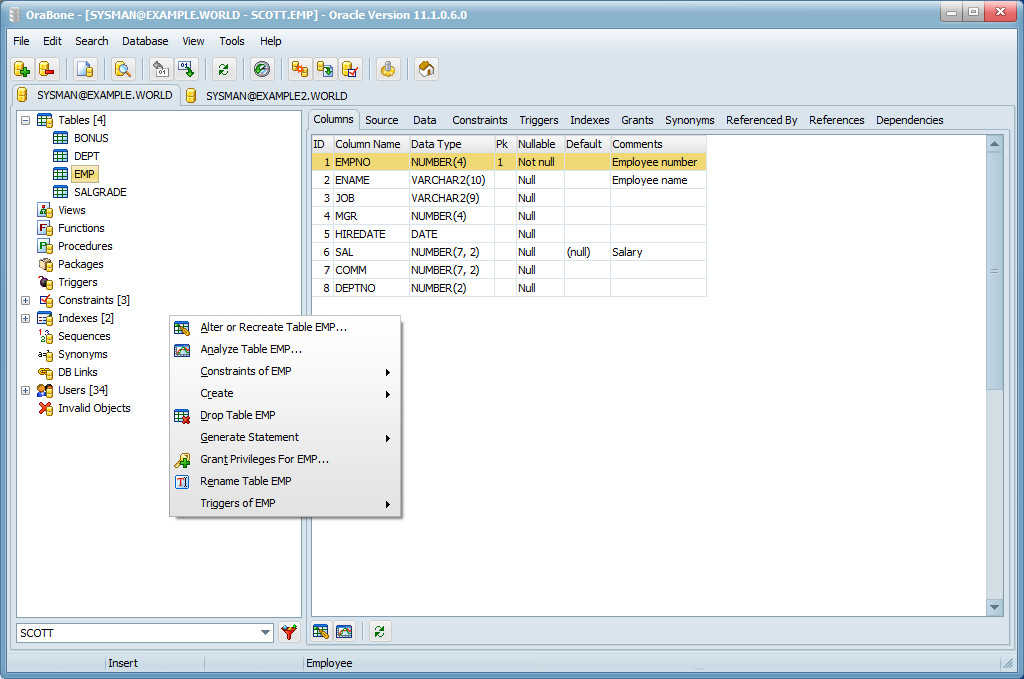Click the refresh icon below the columns grid
The image size is (1024, 679).
click(x=379, y=631)
